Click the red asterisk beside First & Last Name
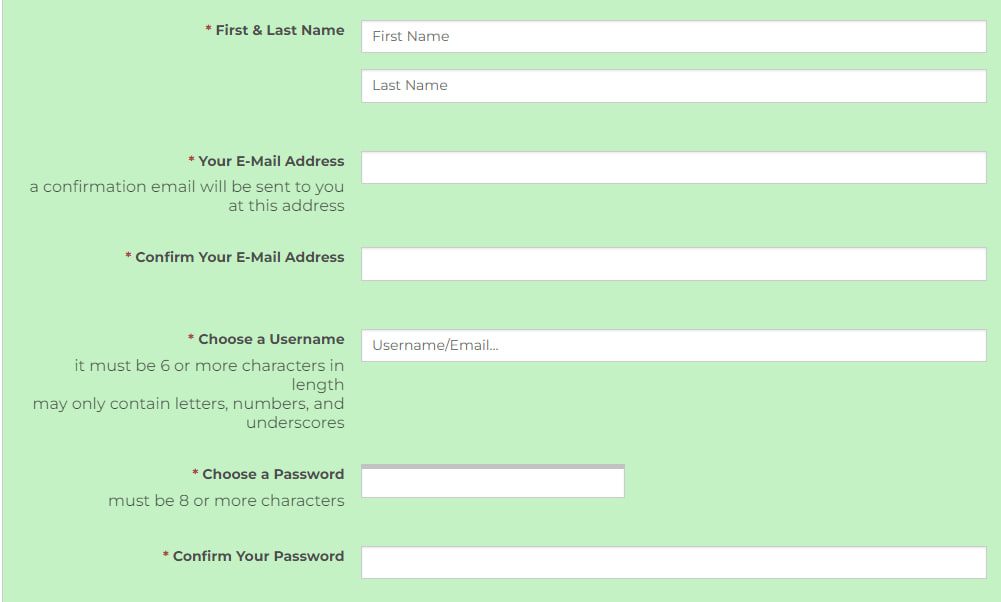Screen dimensions: 1001x602 click(x=209, y=30)
